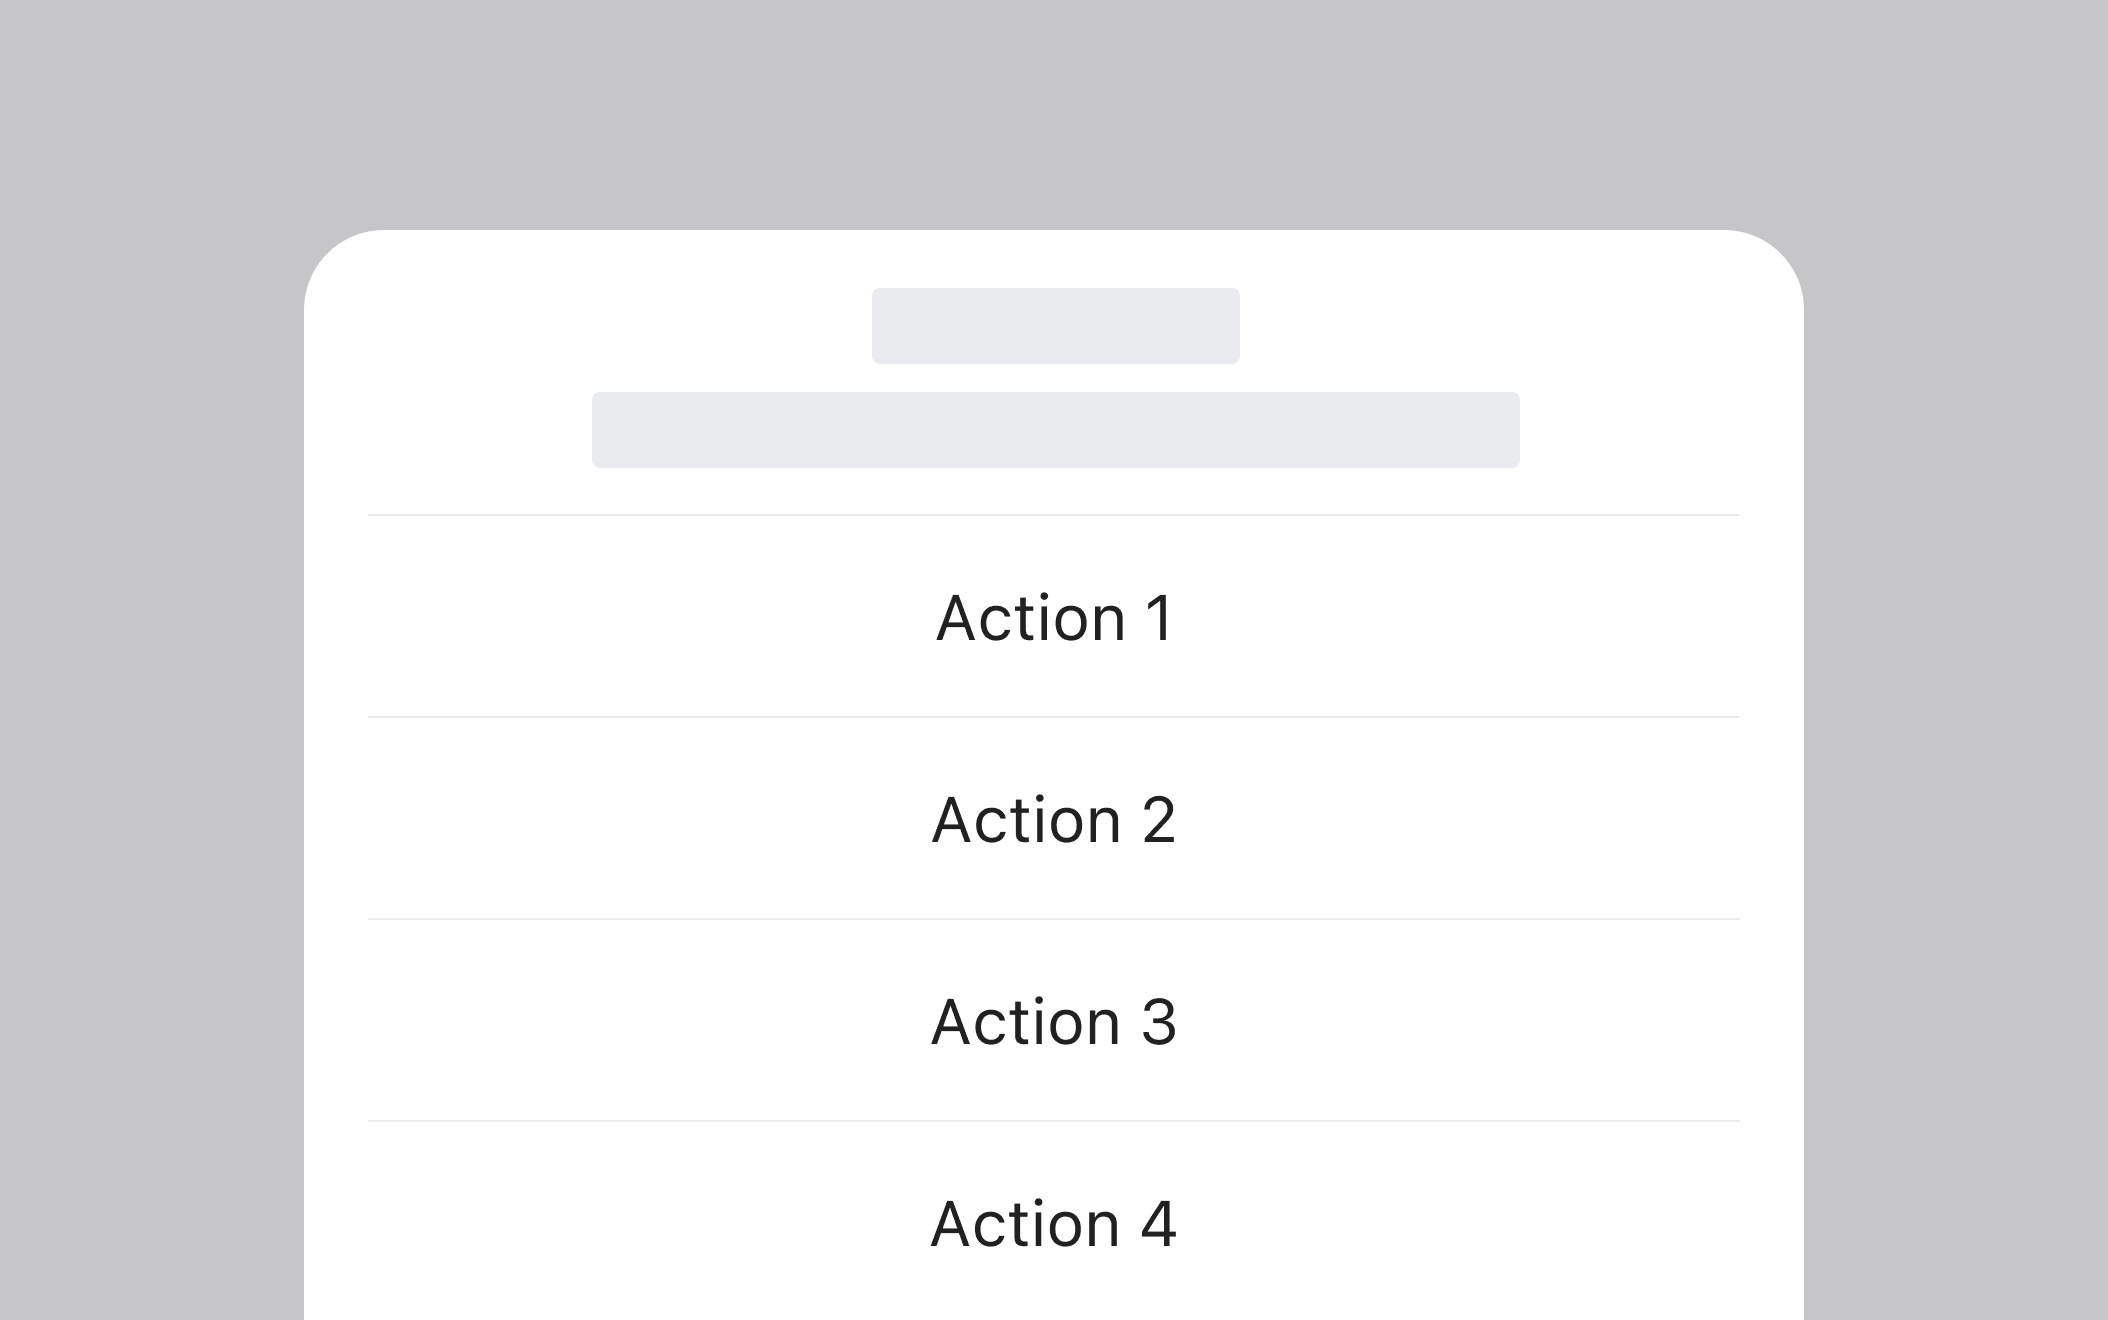
Task: Choose Action 2 from the list
Action: [x=1054, y=820]
